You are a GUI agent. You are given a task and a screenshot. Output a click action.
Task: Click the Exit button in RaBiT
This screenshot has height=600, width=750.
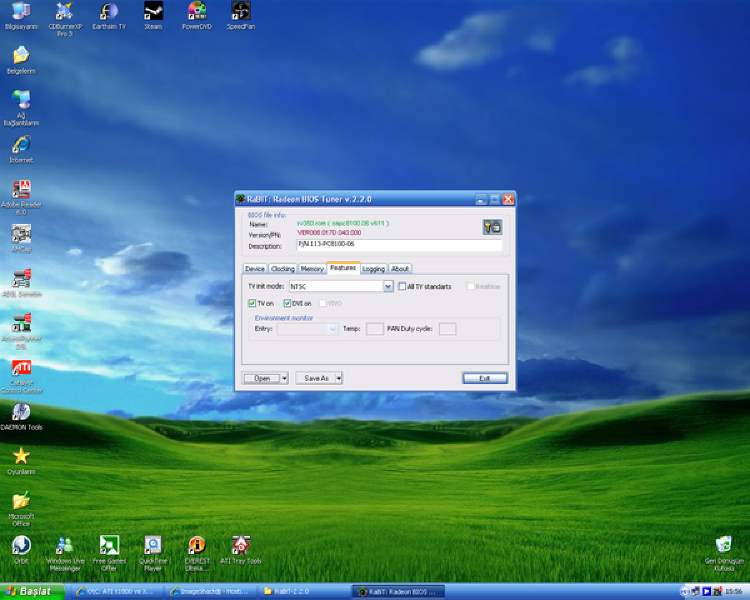tap(485, 378)
